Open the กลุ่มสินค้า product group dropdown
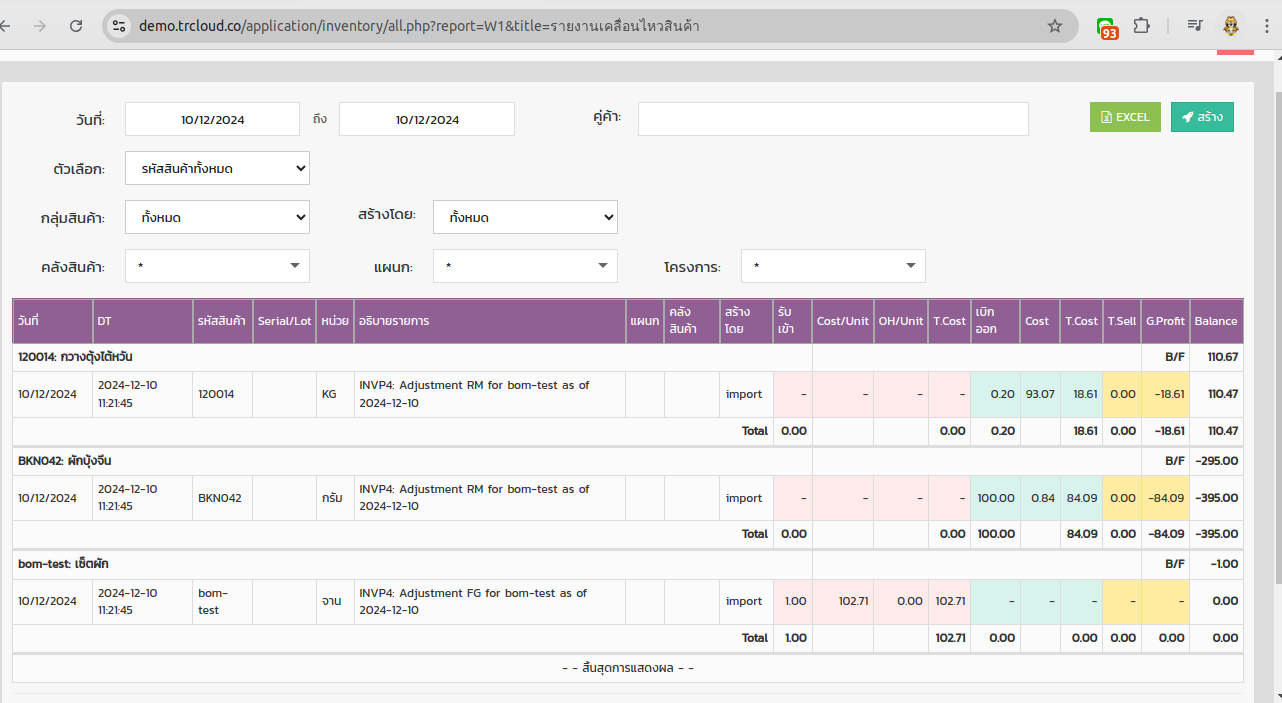The width and height of the screenshot is (1282, 703). coord(217,217)
